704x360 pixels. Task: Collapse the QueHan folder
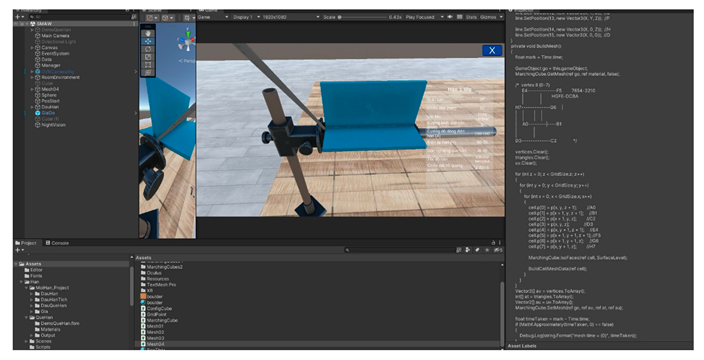click(26, 317)
